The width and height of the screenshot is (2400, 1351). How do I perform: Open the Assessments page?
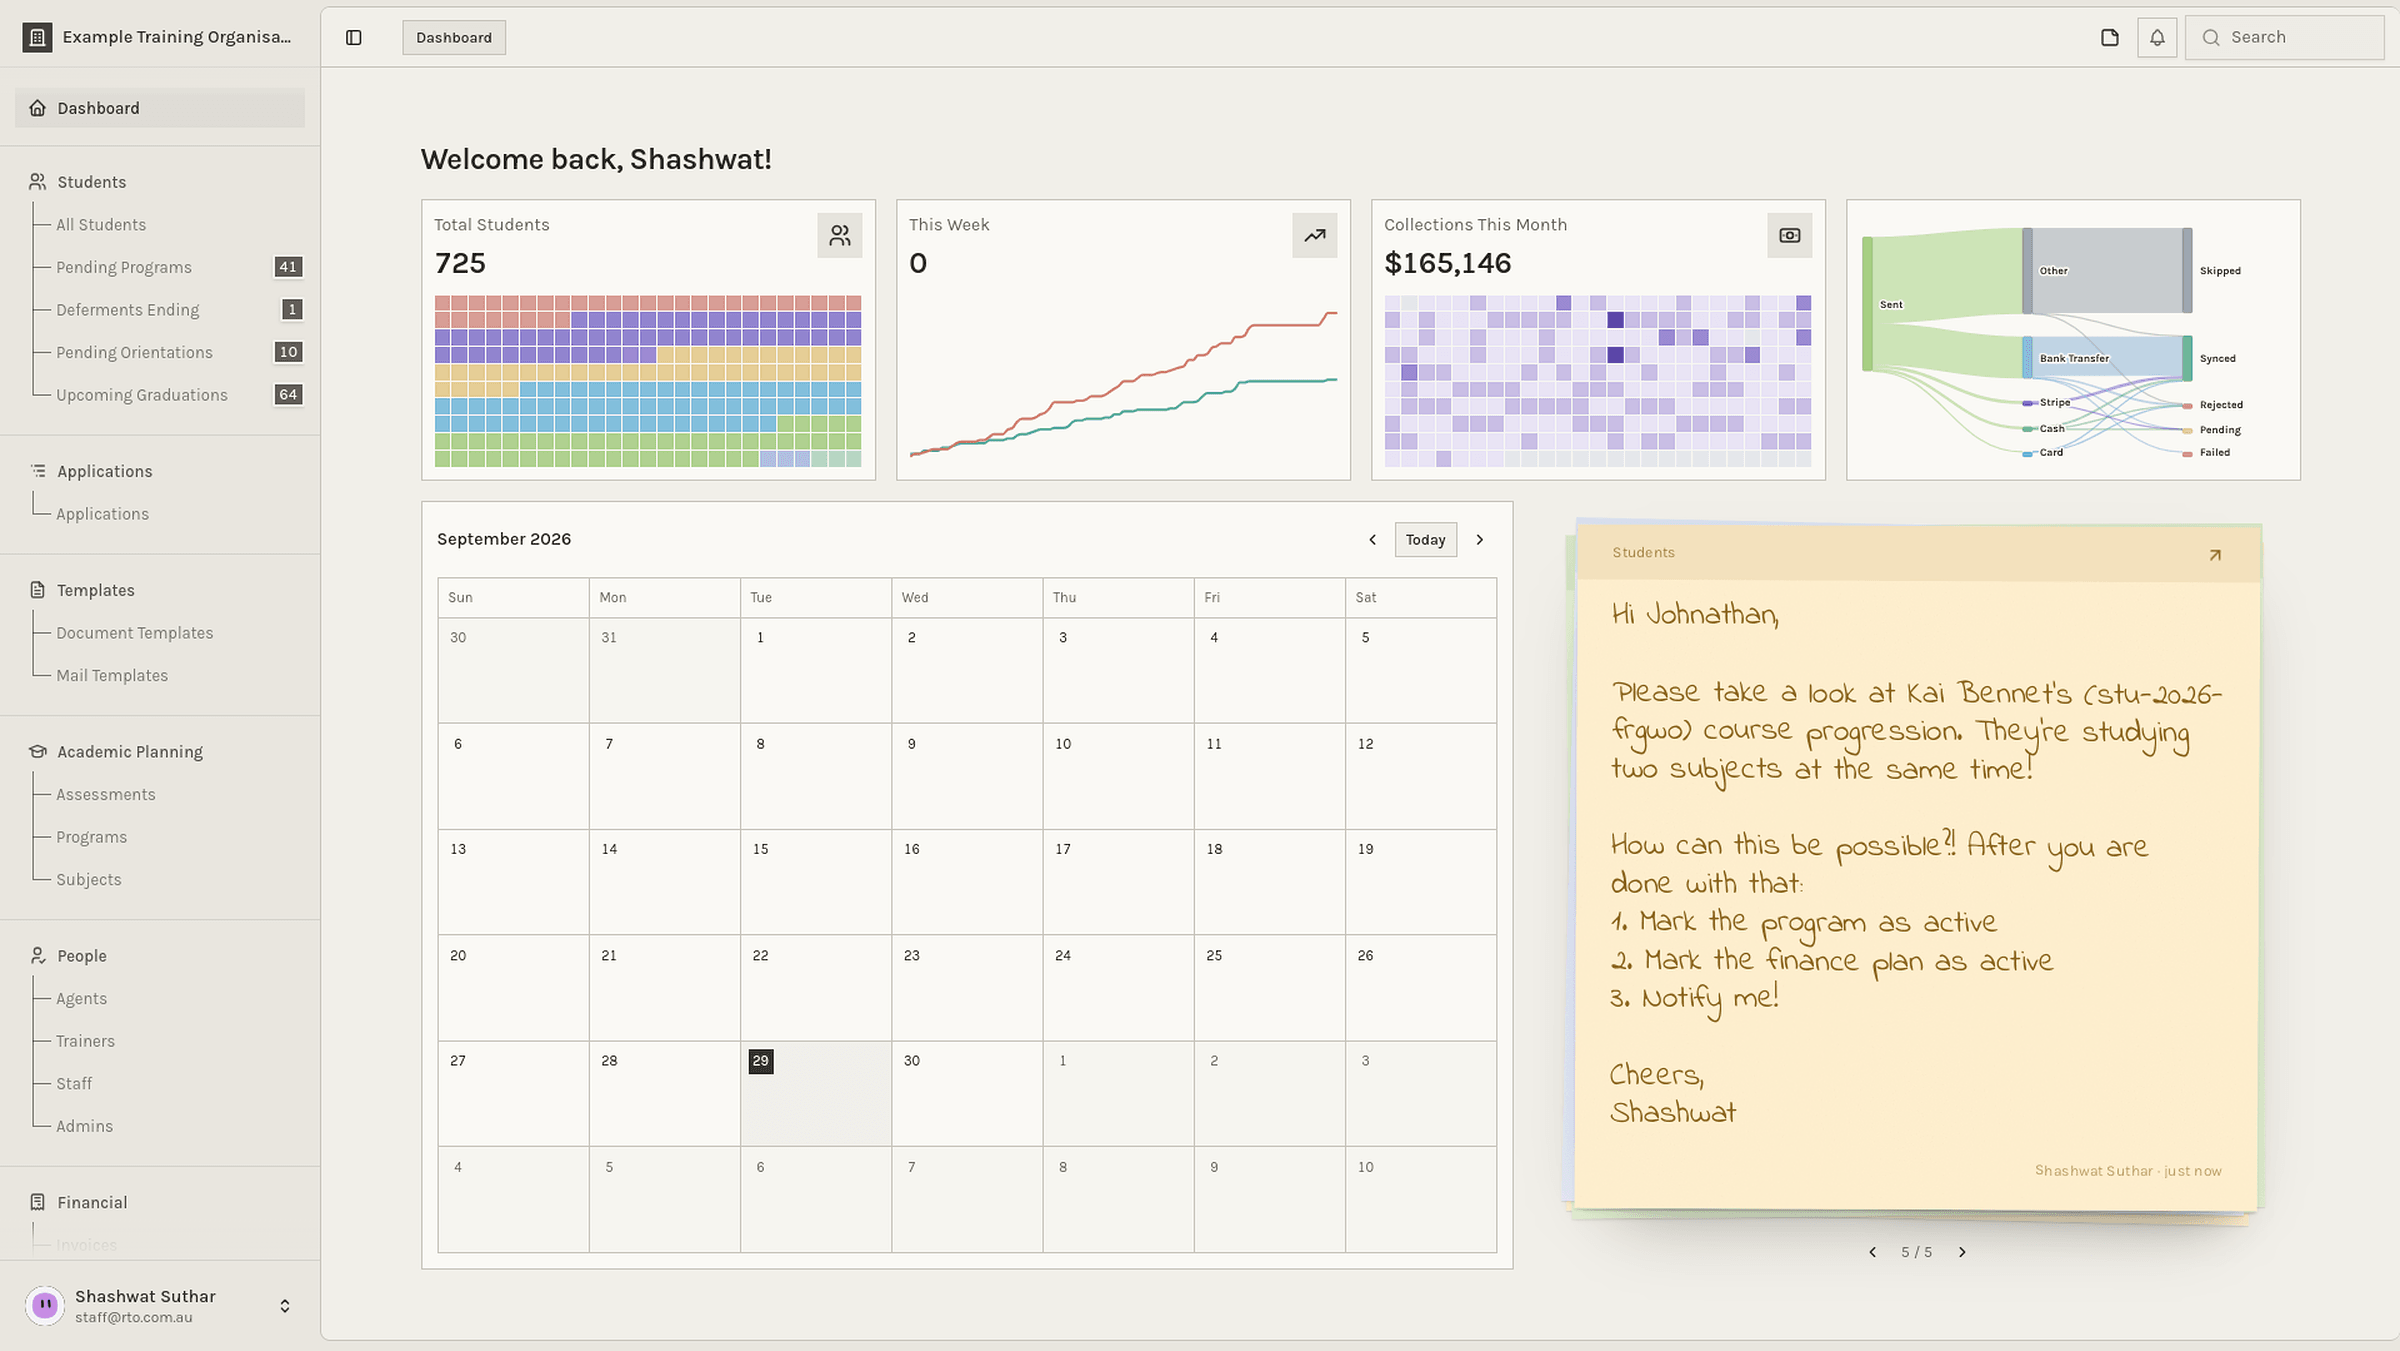click(x=106, y=795)
